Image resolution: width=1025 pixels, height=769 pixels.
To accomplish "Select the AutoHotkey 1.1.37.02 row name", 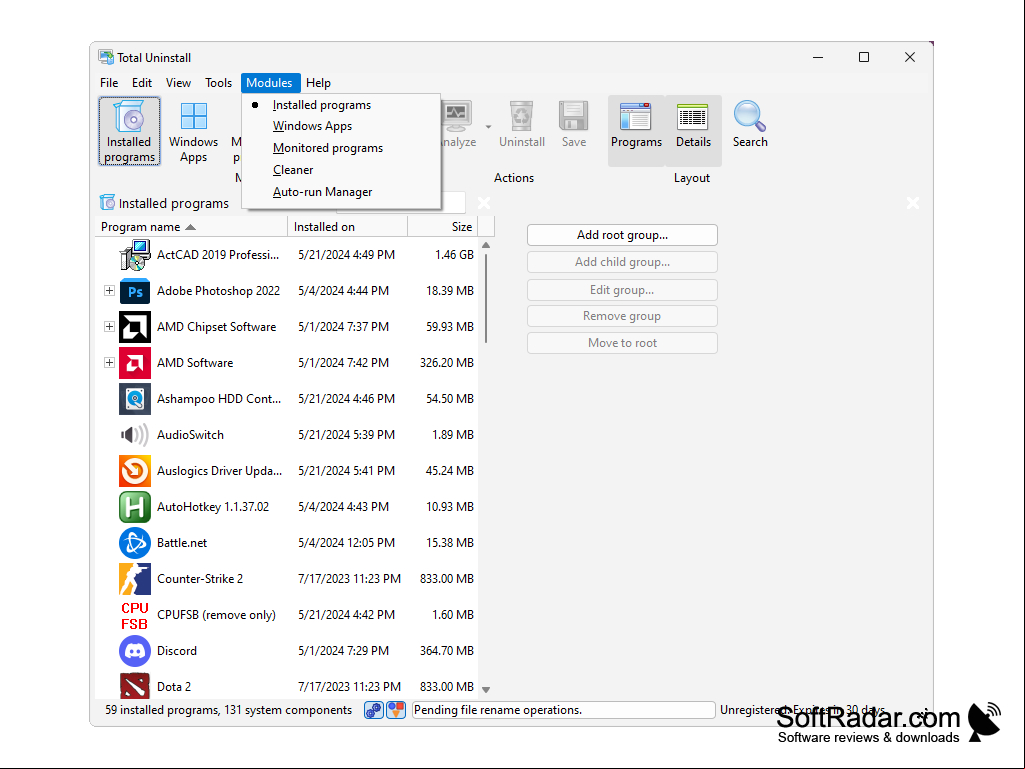I will (x=213, y=507).
